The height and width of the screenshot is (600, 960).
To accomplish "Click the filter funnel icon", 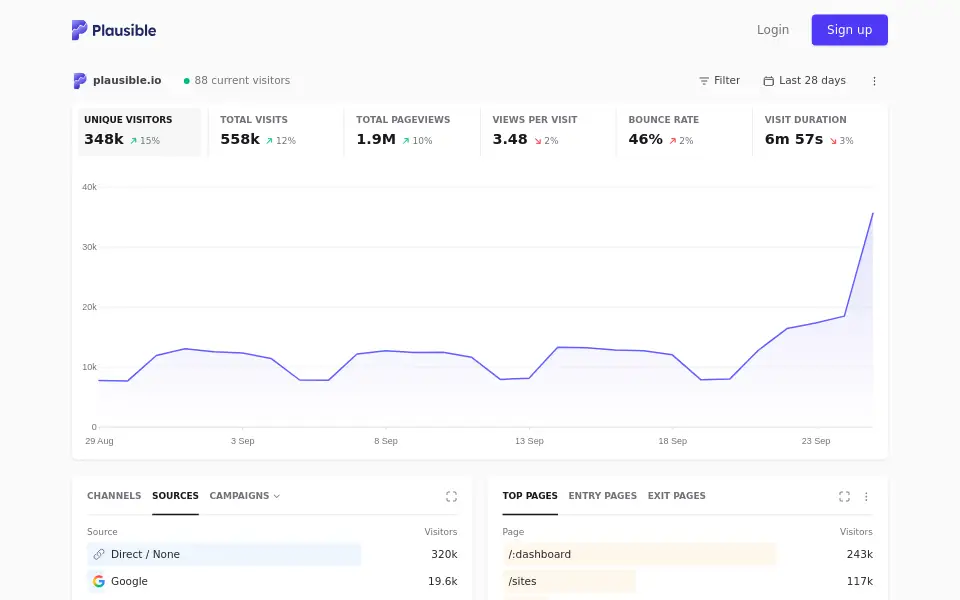I will 704,81.
